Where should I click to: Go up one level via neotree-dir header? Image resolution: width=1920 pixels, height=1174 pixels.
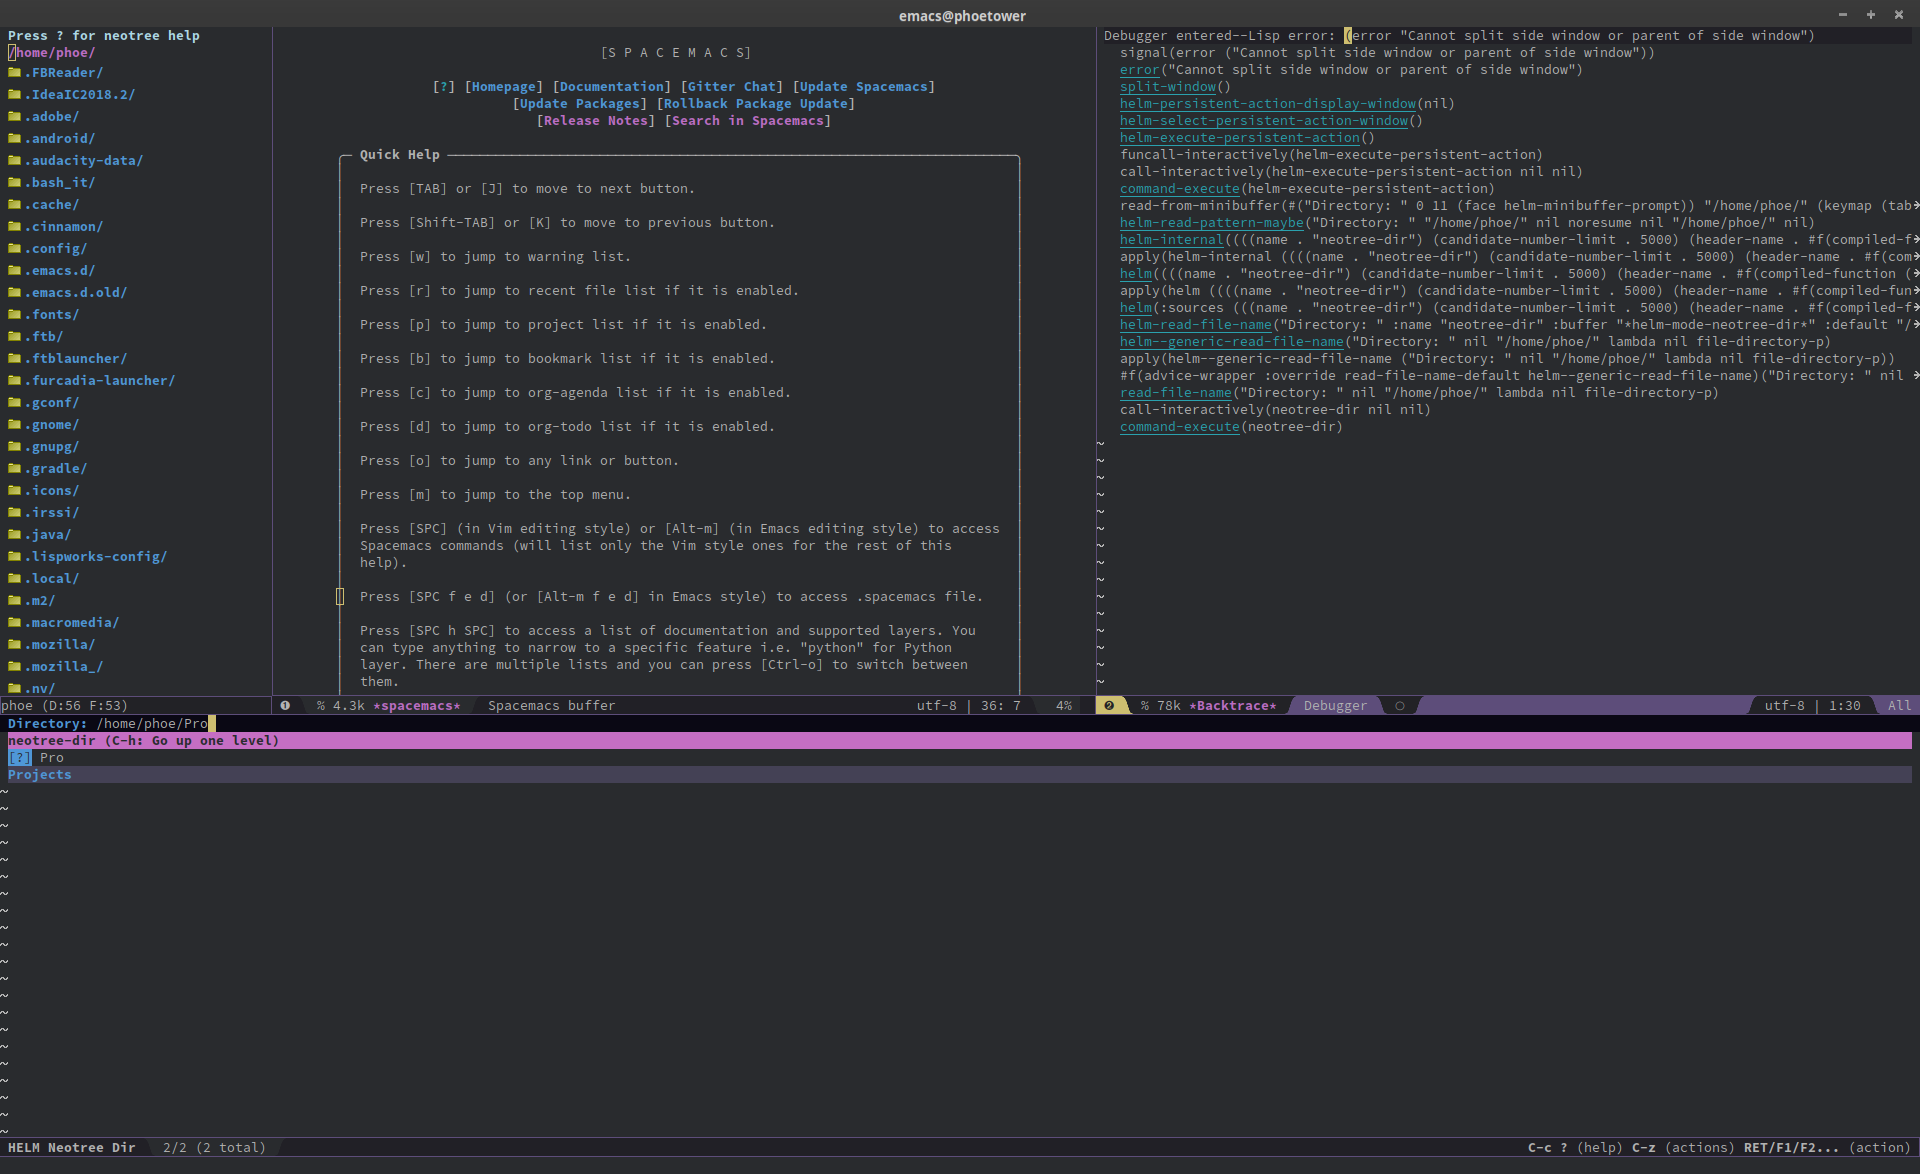142,740
